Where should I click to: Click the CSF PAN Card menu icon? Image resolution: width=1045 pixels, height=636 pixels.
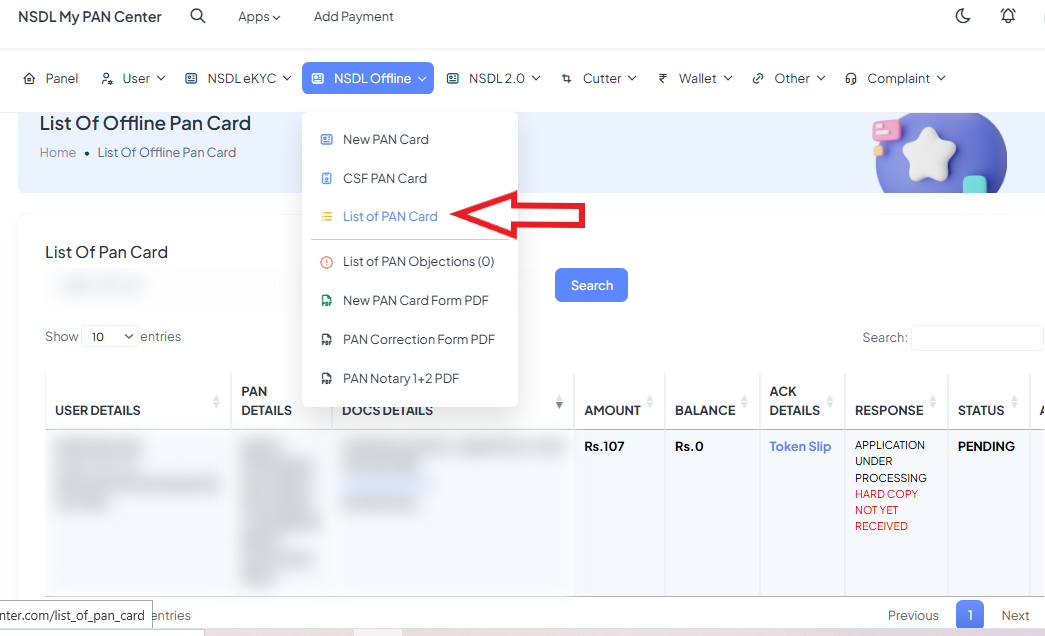pyautogui.click(x=327, y=178)
